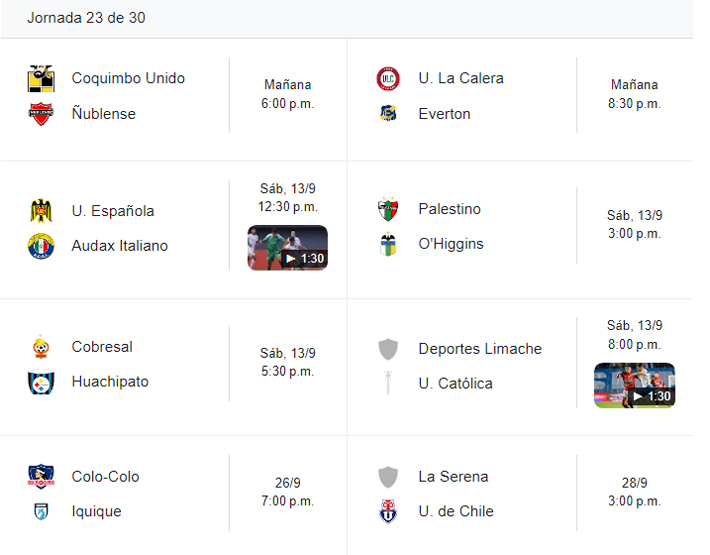This screenshot has width=710, height=555.
Task: Open the Everton team name link
Action: pos(444,114)
